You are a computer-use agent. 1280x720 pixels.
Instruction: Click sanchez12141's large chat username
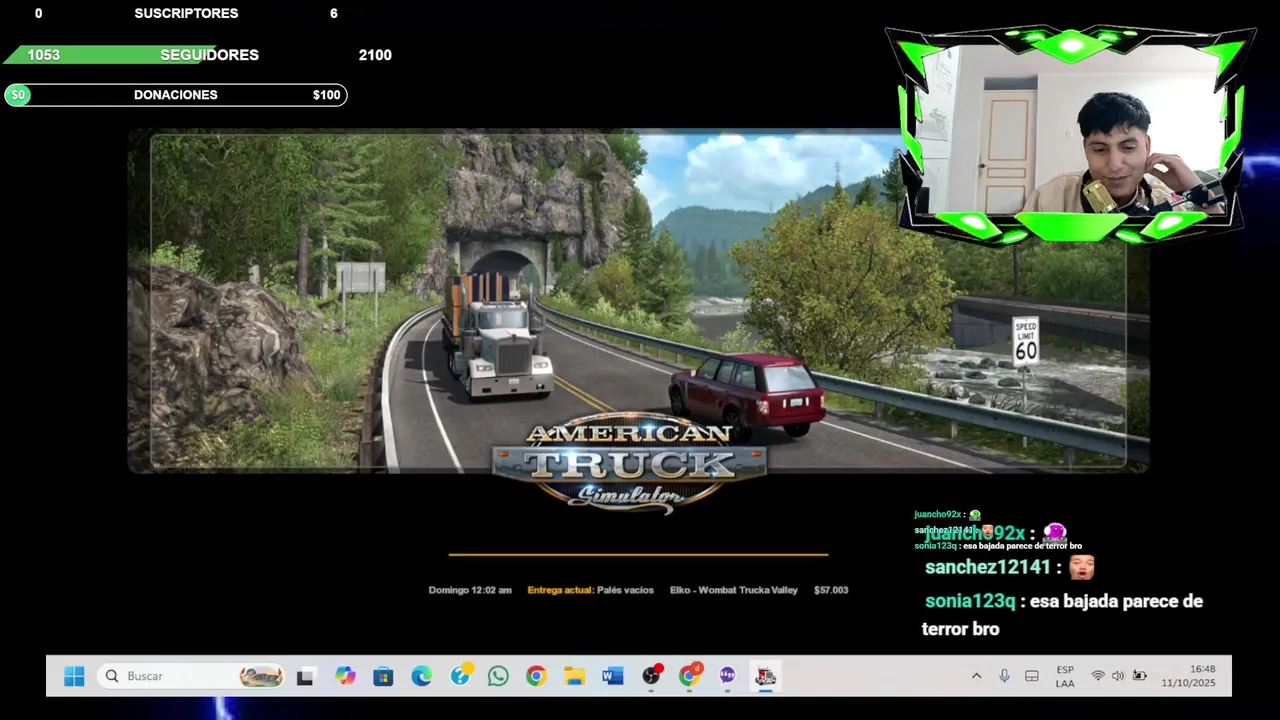point(988,567)
